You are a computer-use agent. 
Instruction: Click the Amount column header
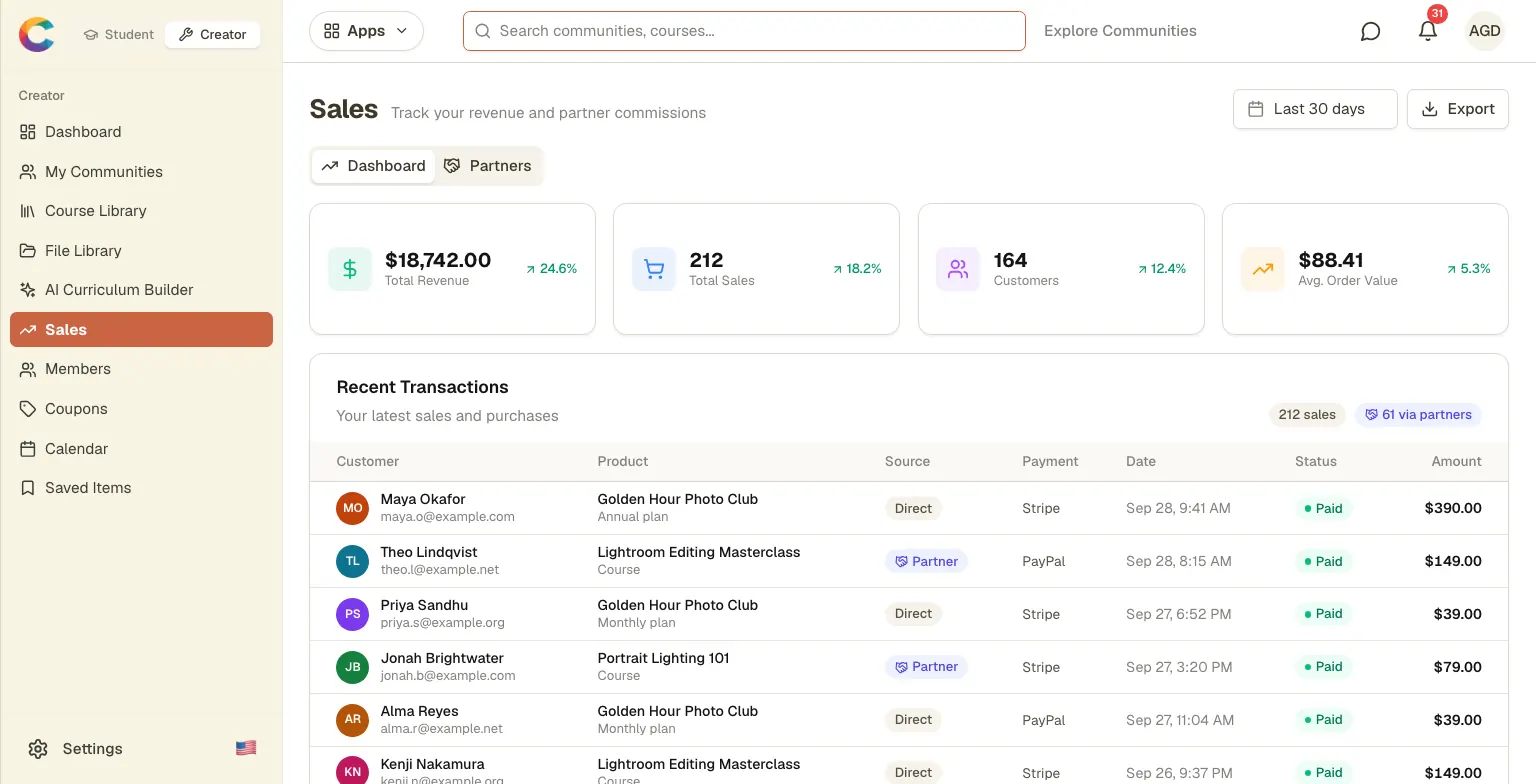coord(1456,461)
